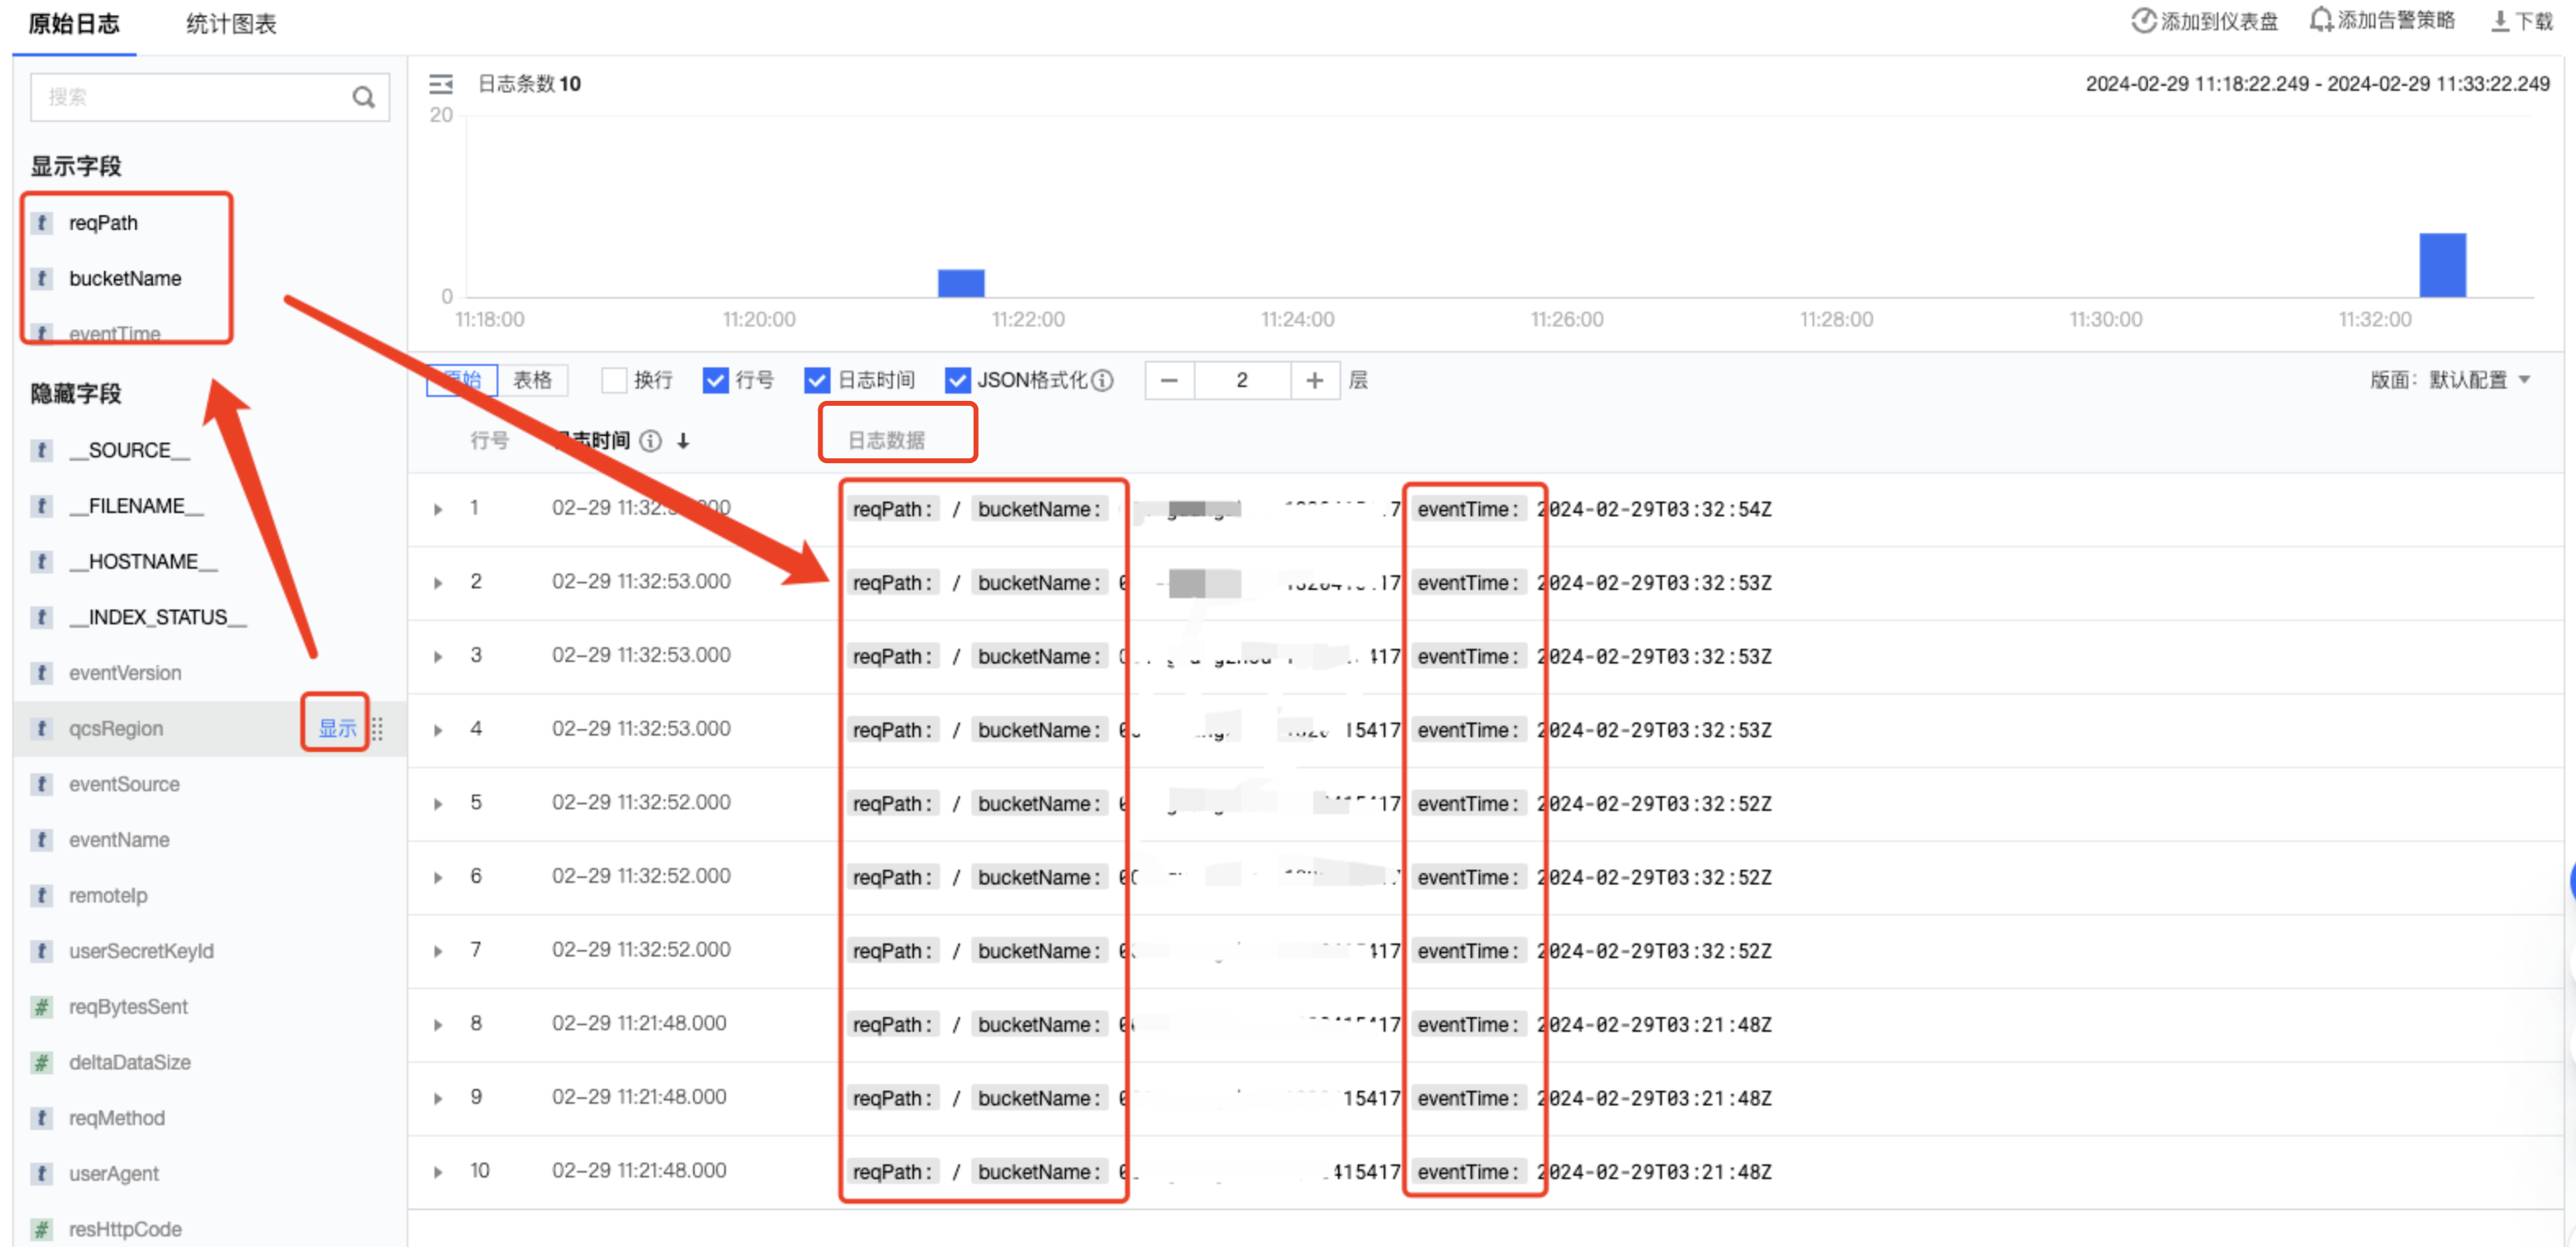Switch to the 统计图表 tab
Viewport: 2576px width, 1247px height.
pos(231,24)
